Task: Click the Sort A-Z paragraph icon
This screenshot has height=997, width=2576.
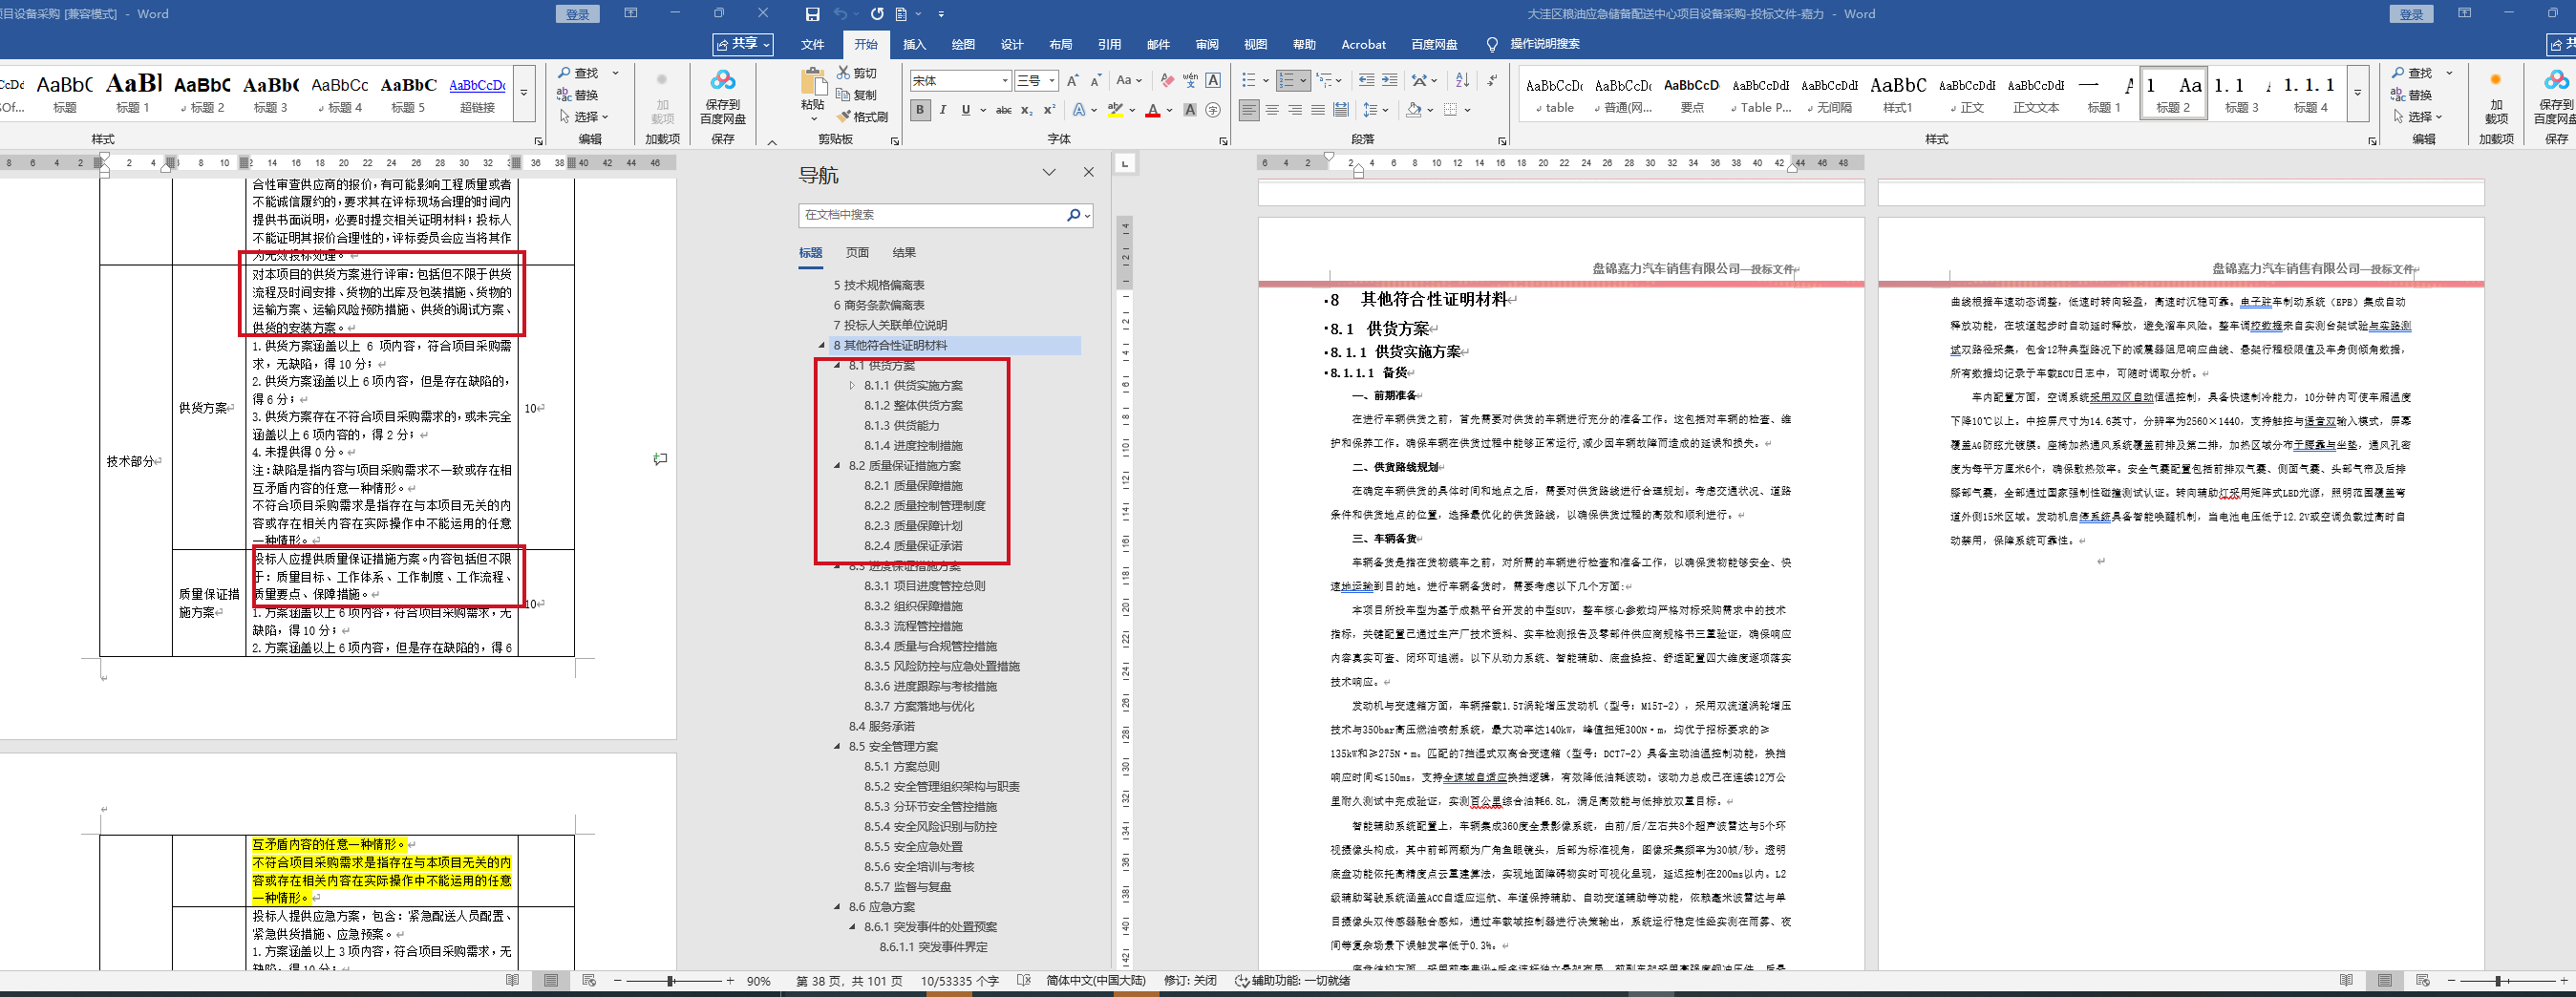Action: (1462, 80)
